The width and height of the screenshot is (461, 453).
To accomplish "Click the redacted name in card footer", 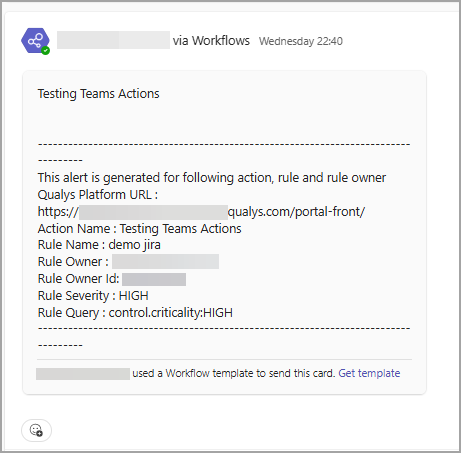I will pyautogui.click(x=83, y=374).
